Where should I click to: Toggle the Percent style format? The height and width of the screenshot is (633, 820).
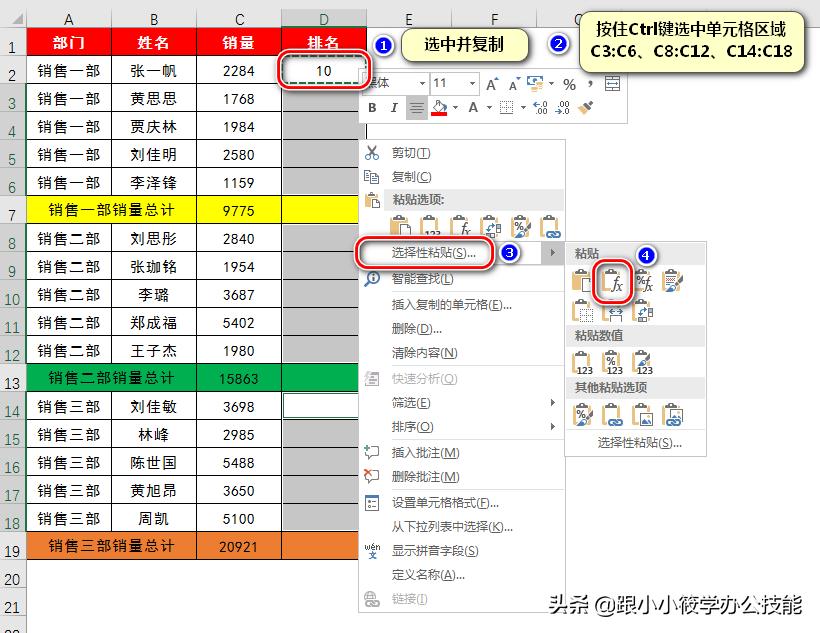(569, 83)
